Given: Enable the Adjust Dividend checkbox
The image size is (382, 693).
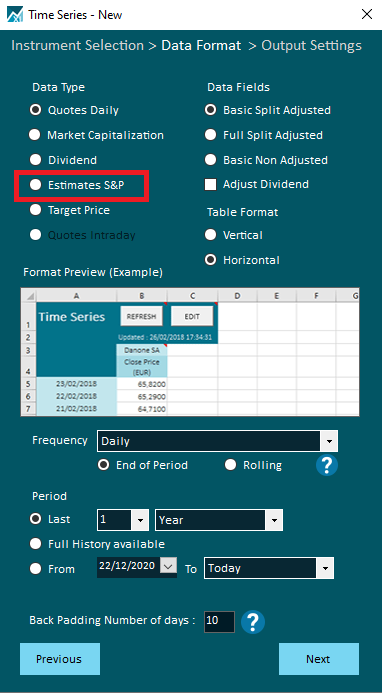Looking at the screenshot, I should coord(210,185).
